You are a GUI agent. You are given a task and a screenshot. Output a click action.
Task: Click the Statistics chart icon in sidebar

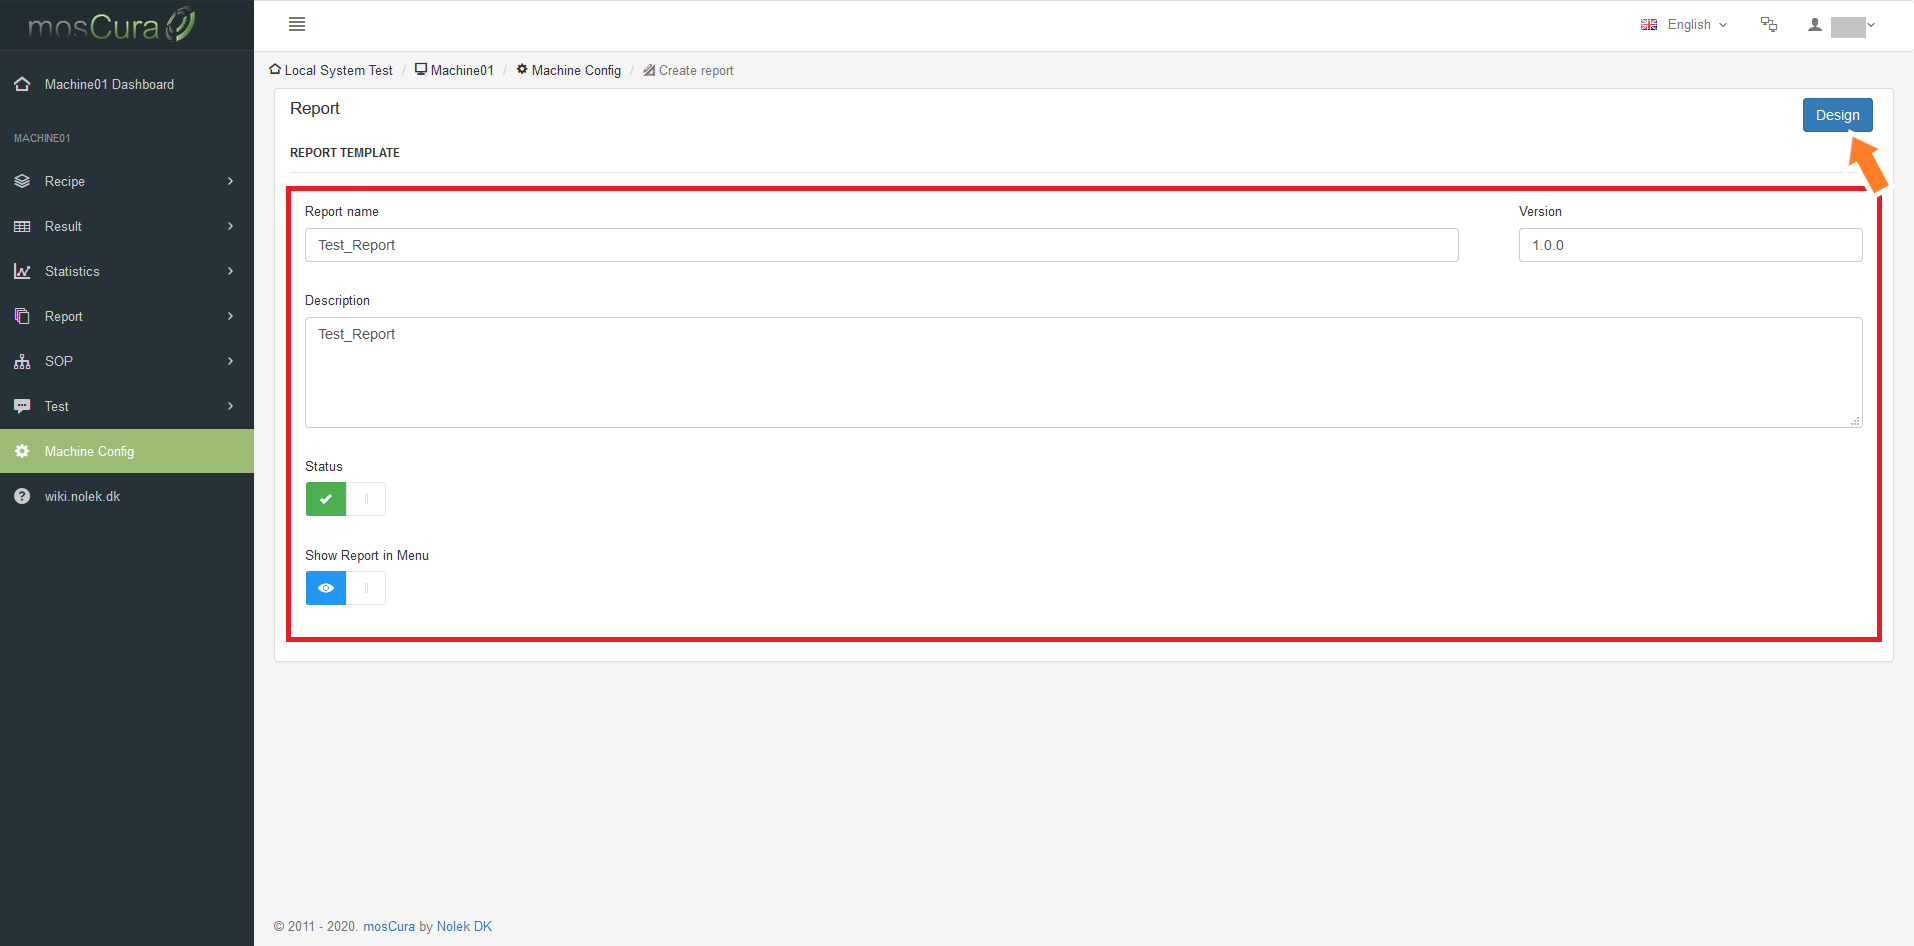tap(22, 271)
